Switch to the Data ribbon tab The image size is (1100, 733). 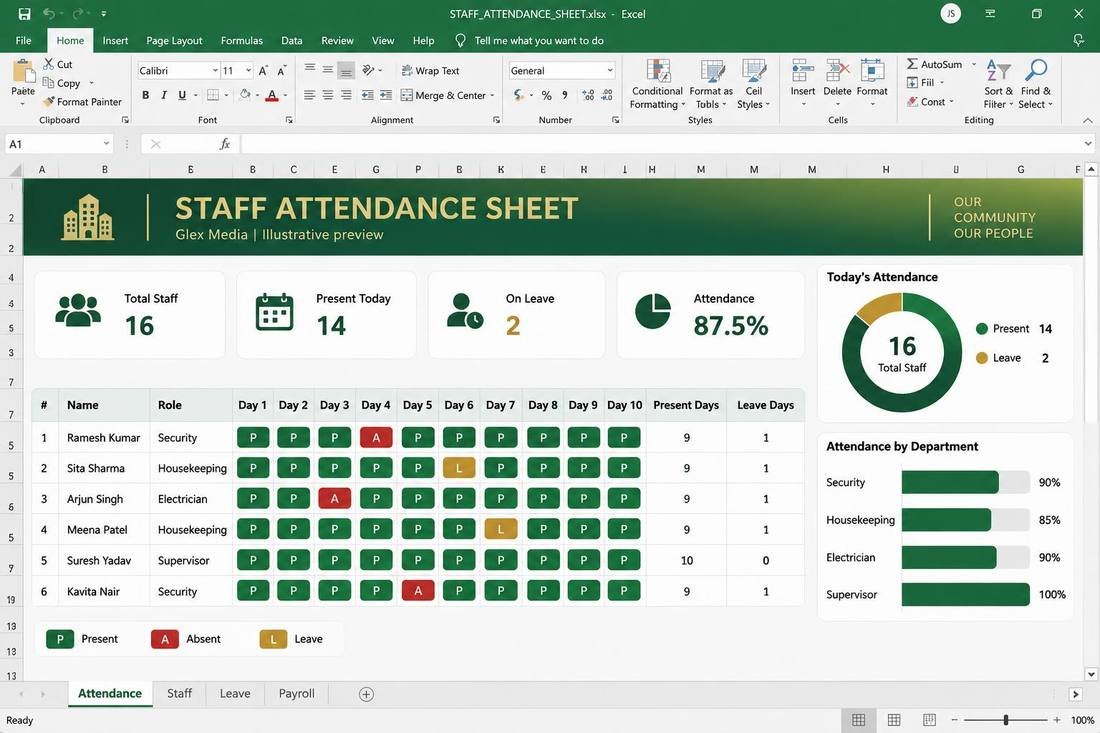[x=292, y=41]
